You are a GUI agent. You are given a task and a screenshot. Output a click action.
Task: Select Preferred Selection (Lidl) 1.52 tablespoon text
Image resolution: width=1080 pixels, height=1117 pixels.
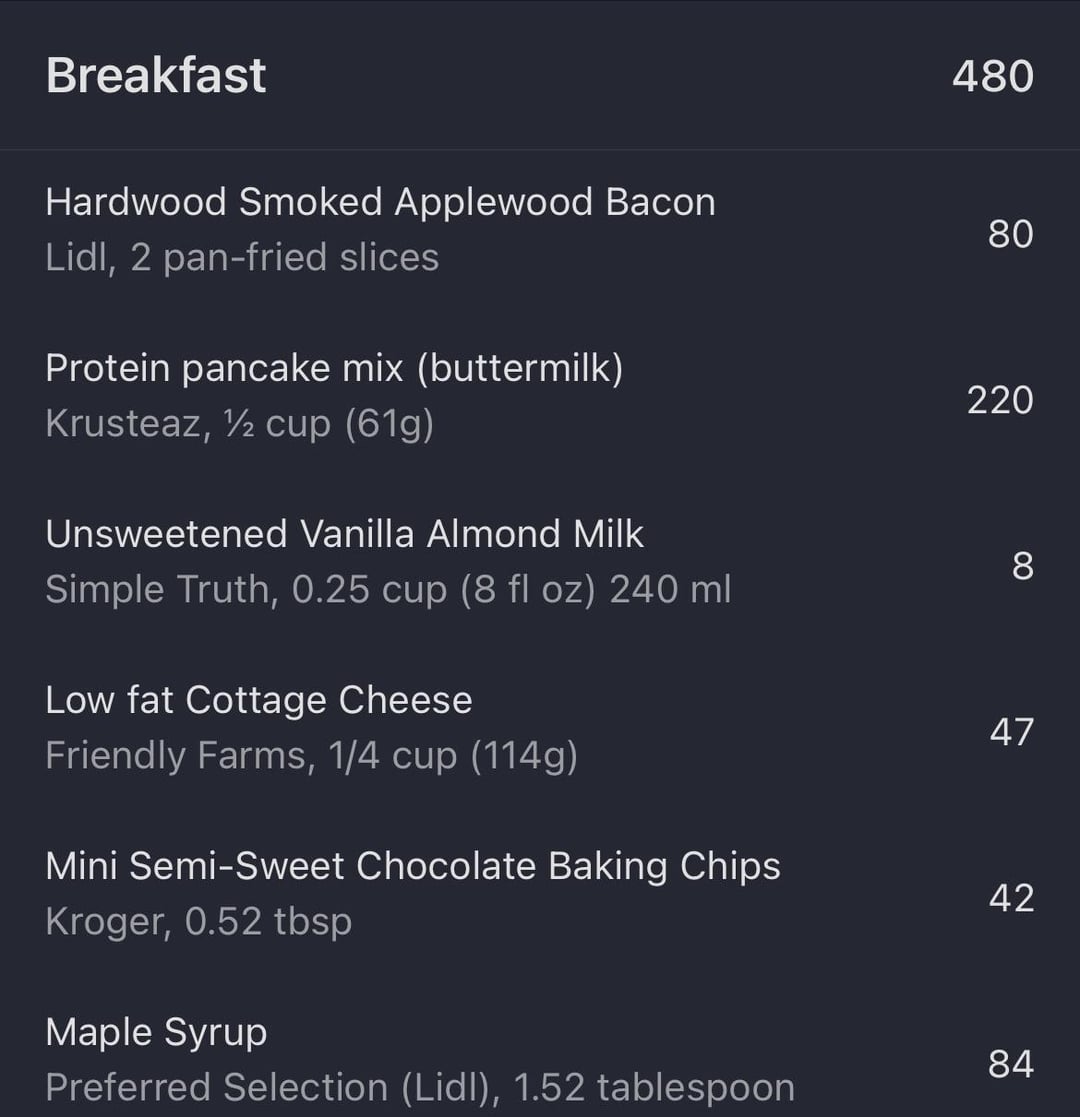tap(420, 1088)
